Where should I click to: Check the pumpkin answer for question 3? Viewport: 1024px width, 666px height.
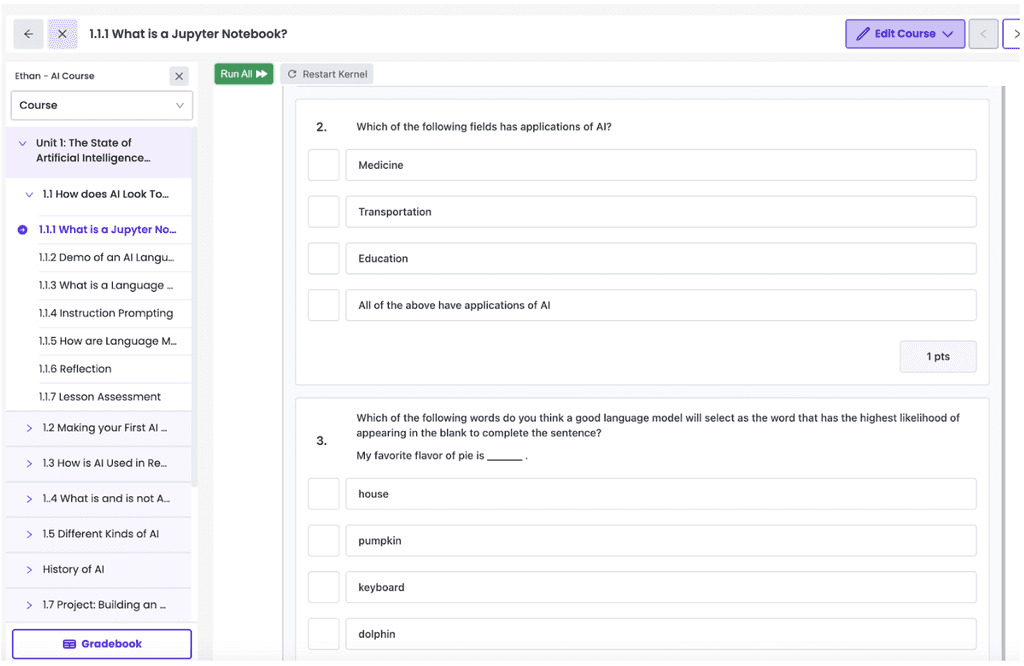click(x=323, y=540)
